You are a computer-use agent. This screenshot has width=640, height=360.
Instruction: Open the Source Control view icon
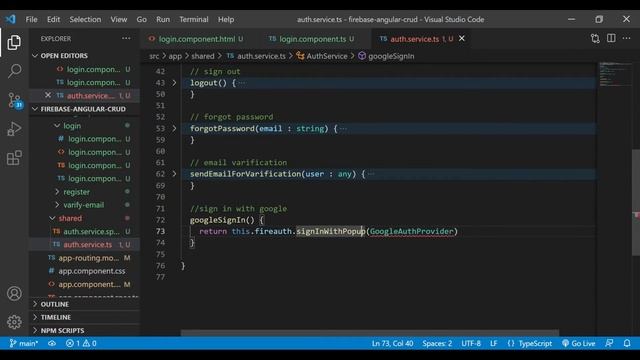click(x=14, y=100)
